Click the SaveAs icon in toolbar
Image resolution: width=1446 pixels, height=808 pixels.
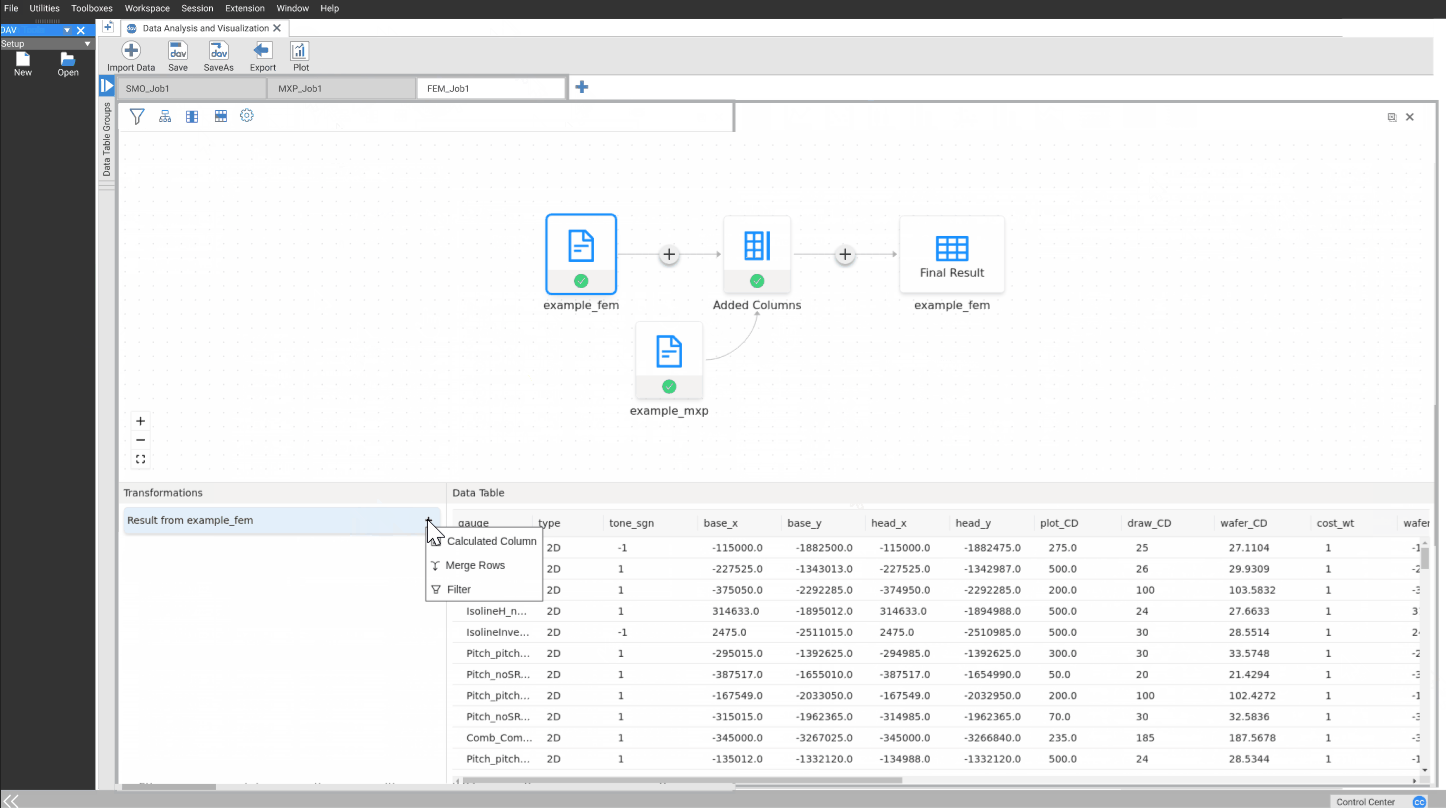pos(218,51)
